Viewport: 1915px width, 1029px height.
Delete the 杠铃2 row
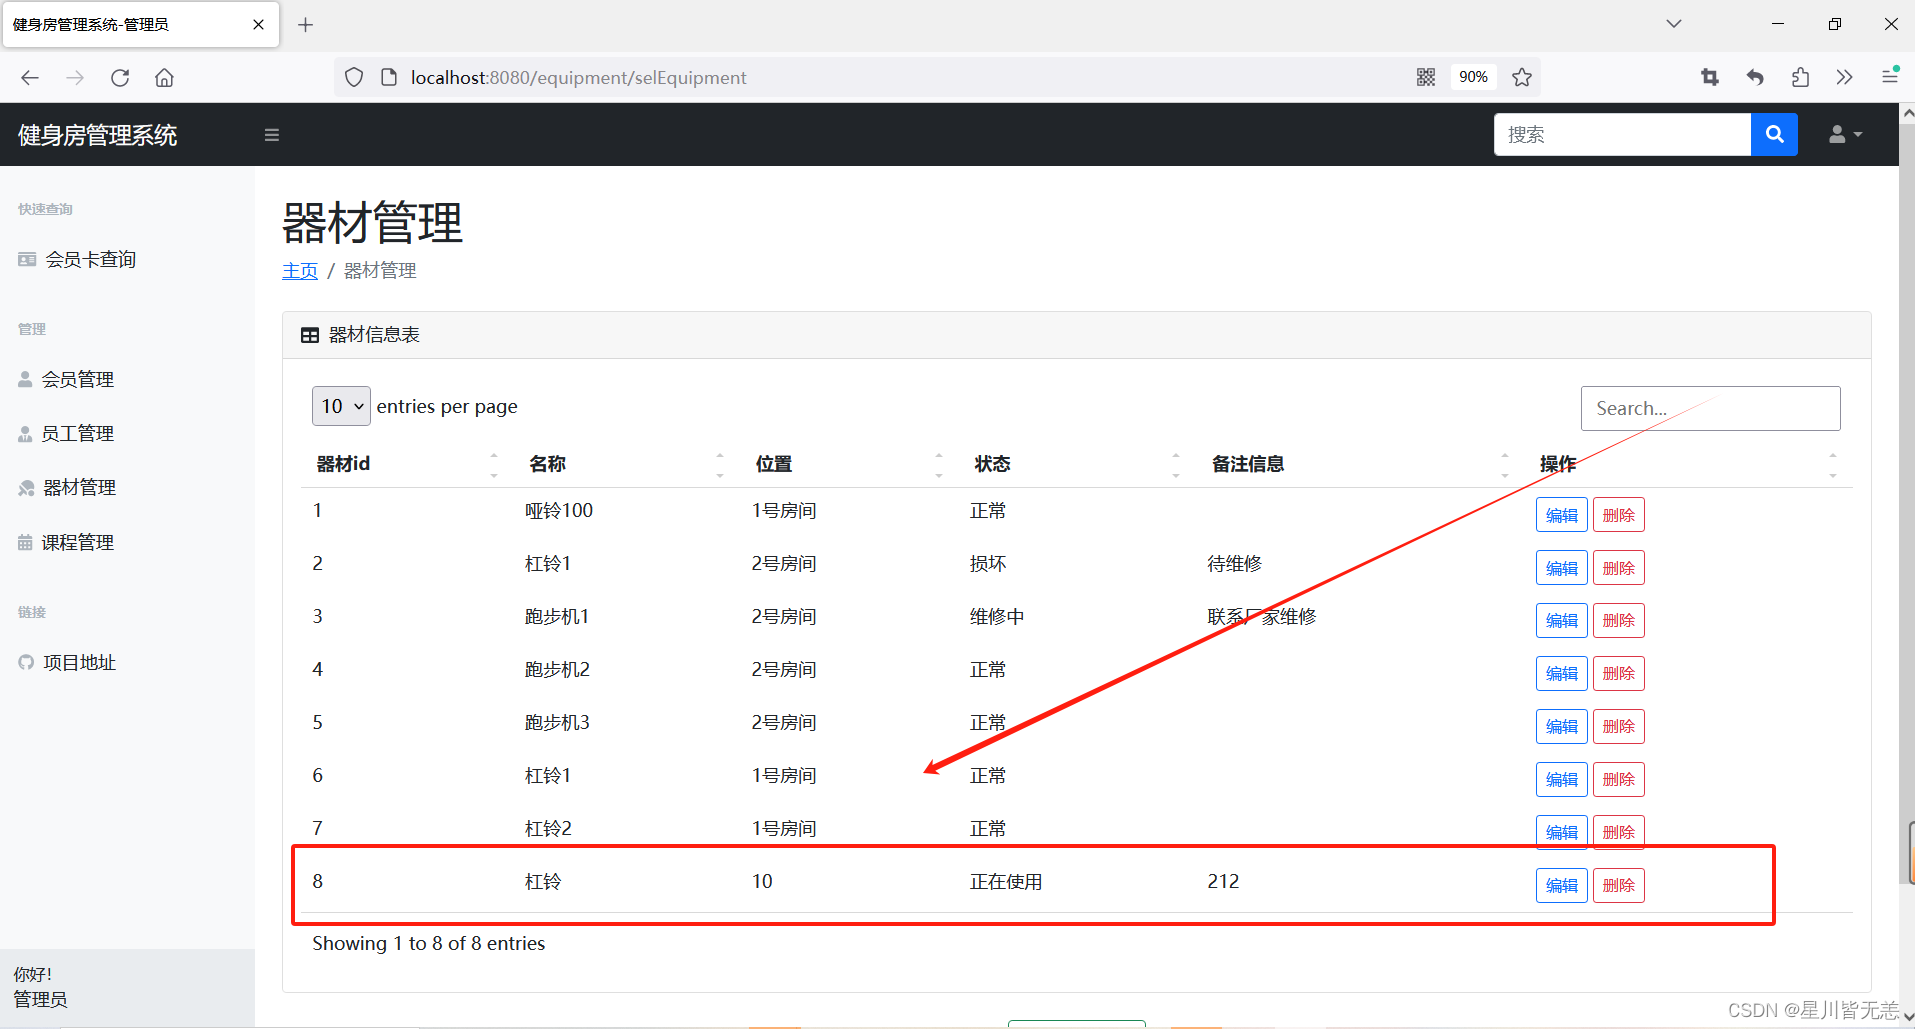(1618, 832)
